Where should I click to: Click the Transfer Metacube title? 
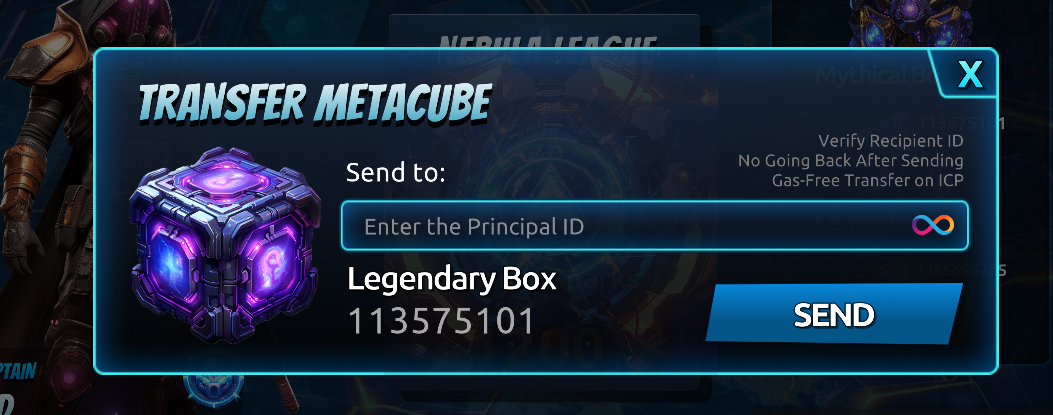click(x=314, y=103)
